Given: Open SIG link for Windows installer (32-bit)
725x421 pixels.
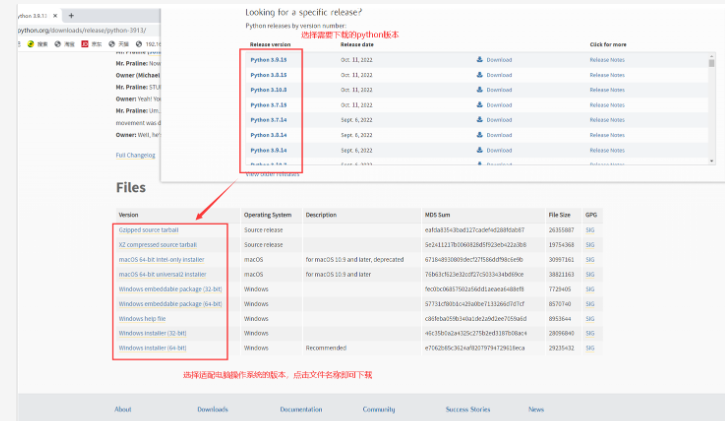Looking at the screenshot, I should (x=590, y=333).
